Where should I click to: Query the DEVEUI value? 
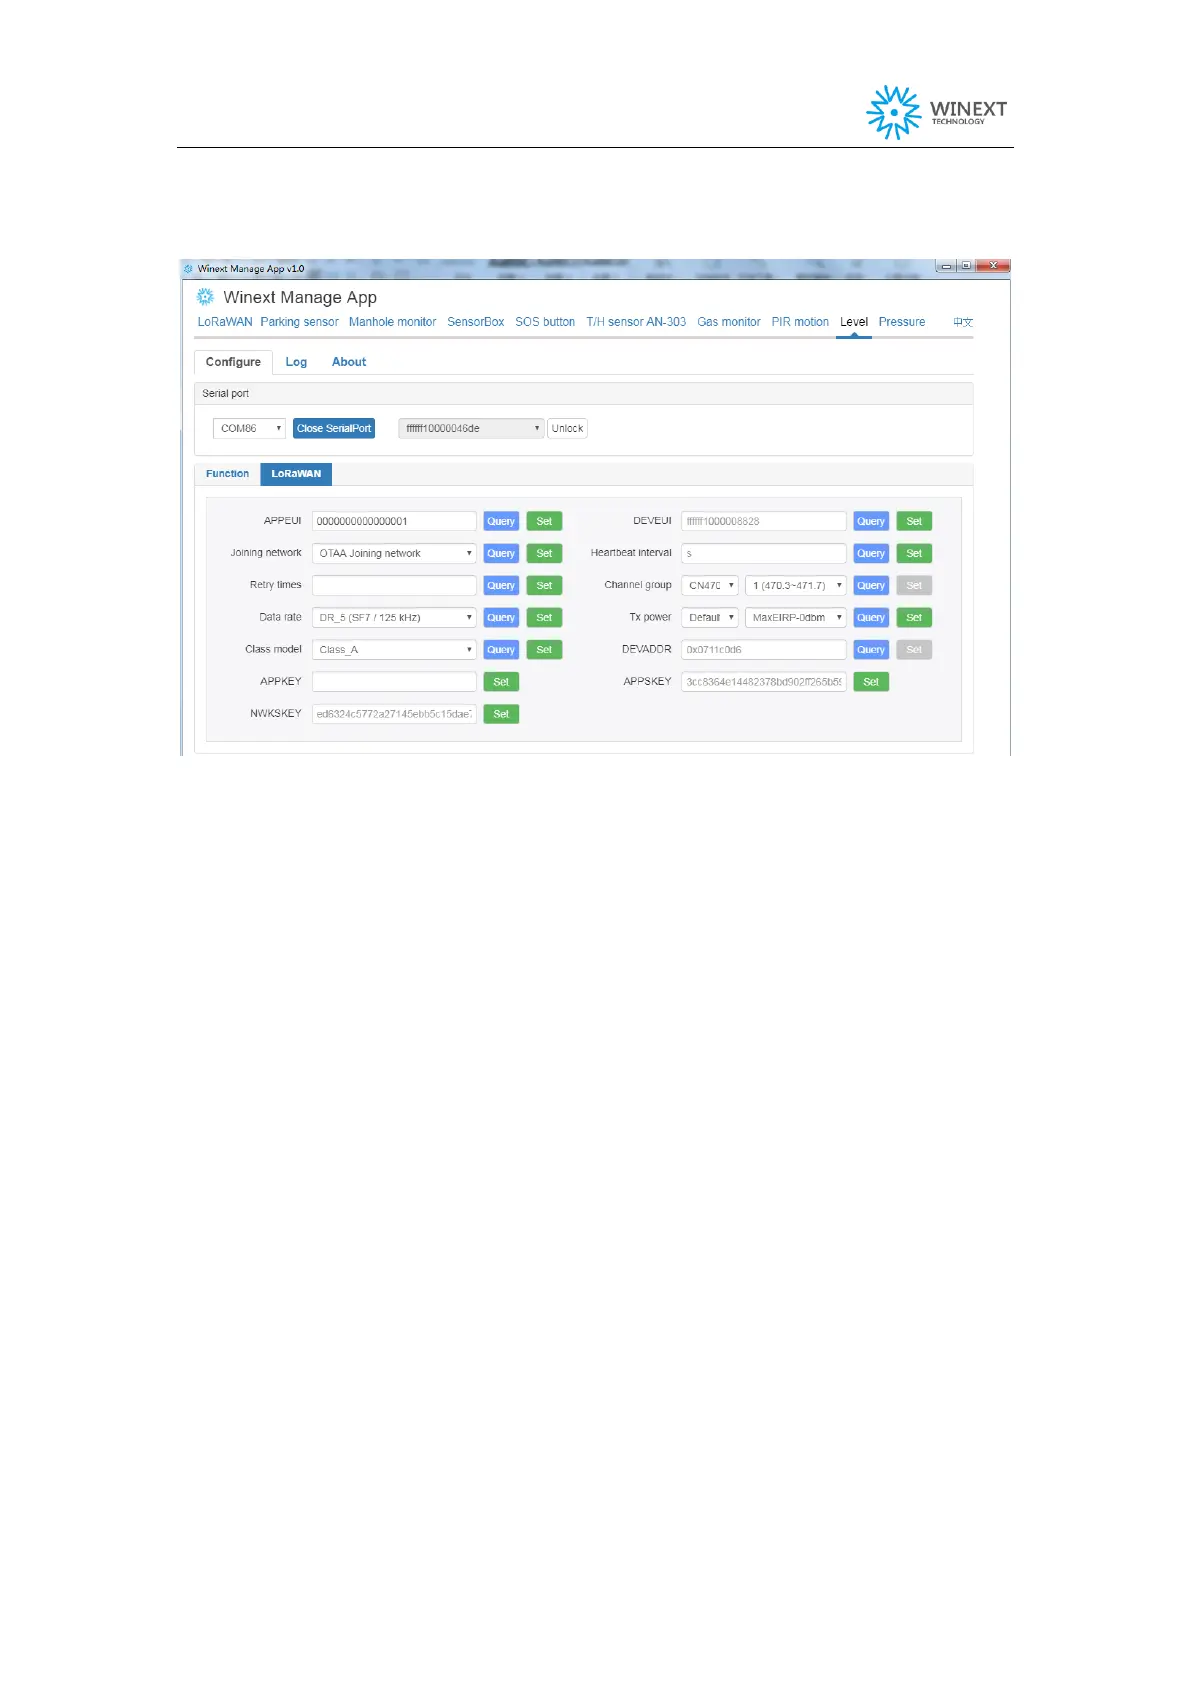[871, 521]
